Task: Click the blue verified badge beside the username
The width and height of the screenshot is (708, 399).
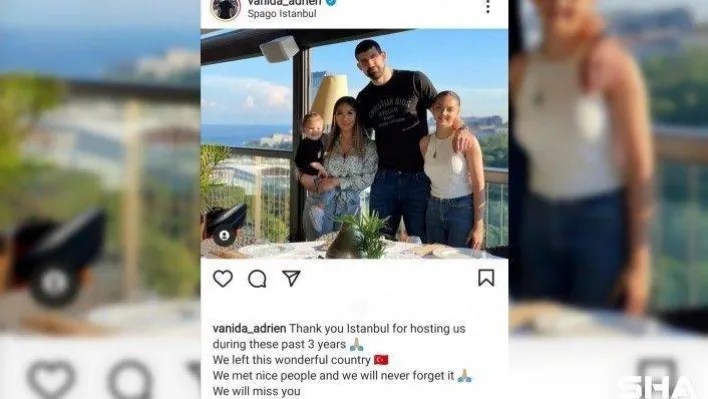Action: (x=331, y=2)
